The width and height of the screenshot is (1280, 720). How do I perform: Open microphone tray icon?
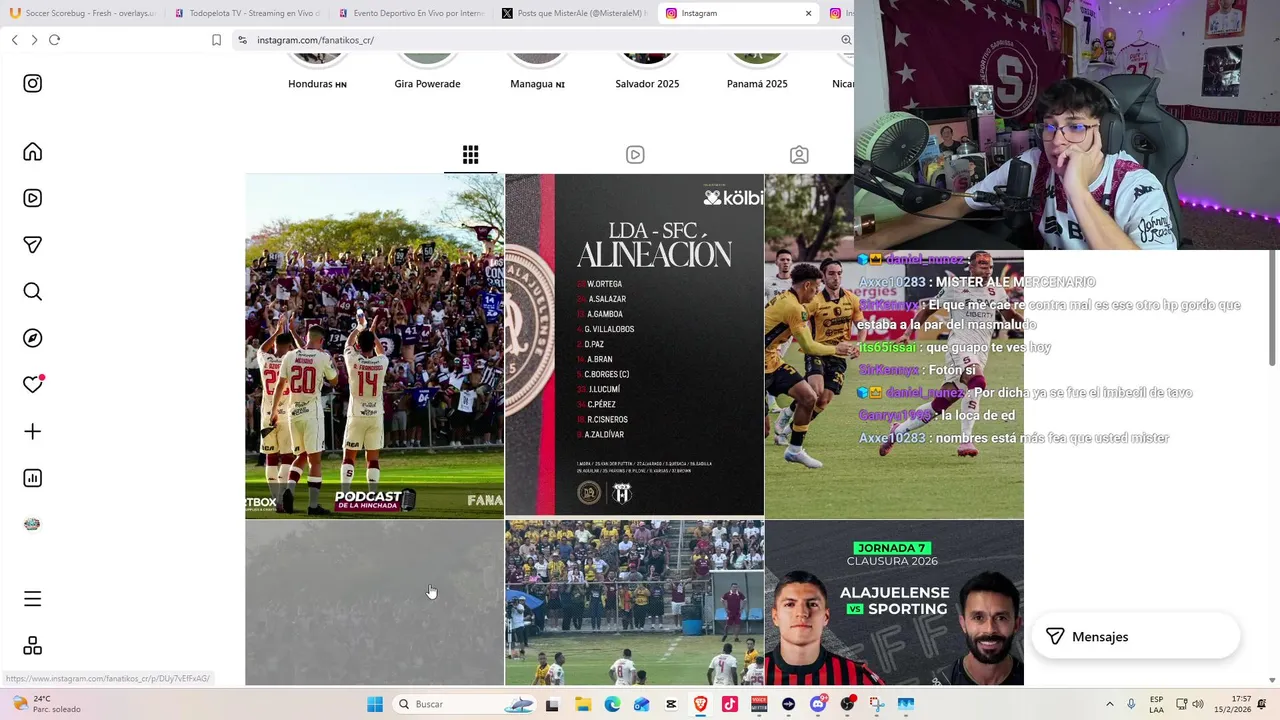(x=1131, y=704)
